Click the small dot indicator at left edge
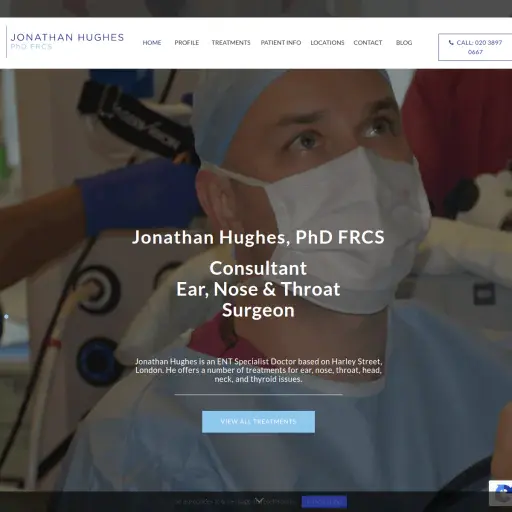The width and height of the screenshot is (512, 512). [x=6, y=317]
